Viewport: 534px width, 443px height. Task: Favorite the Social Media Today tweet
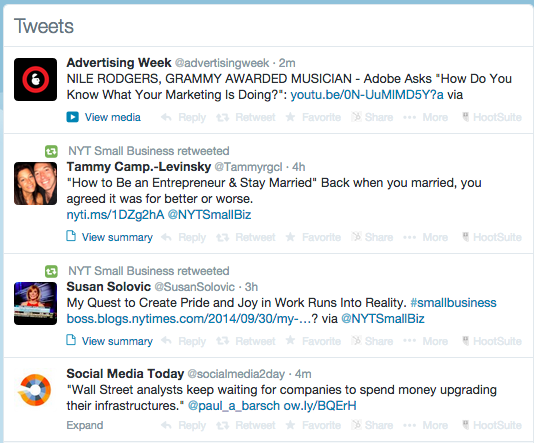[313, 425]
